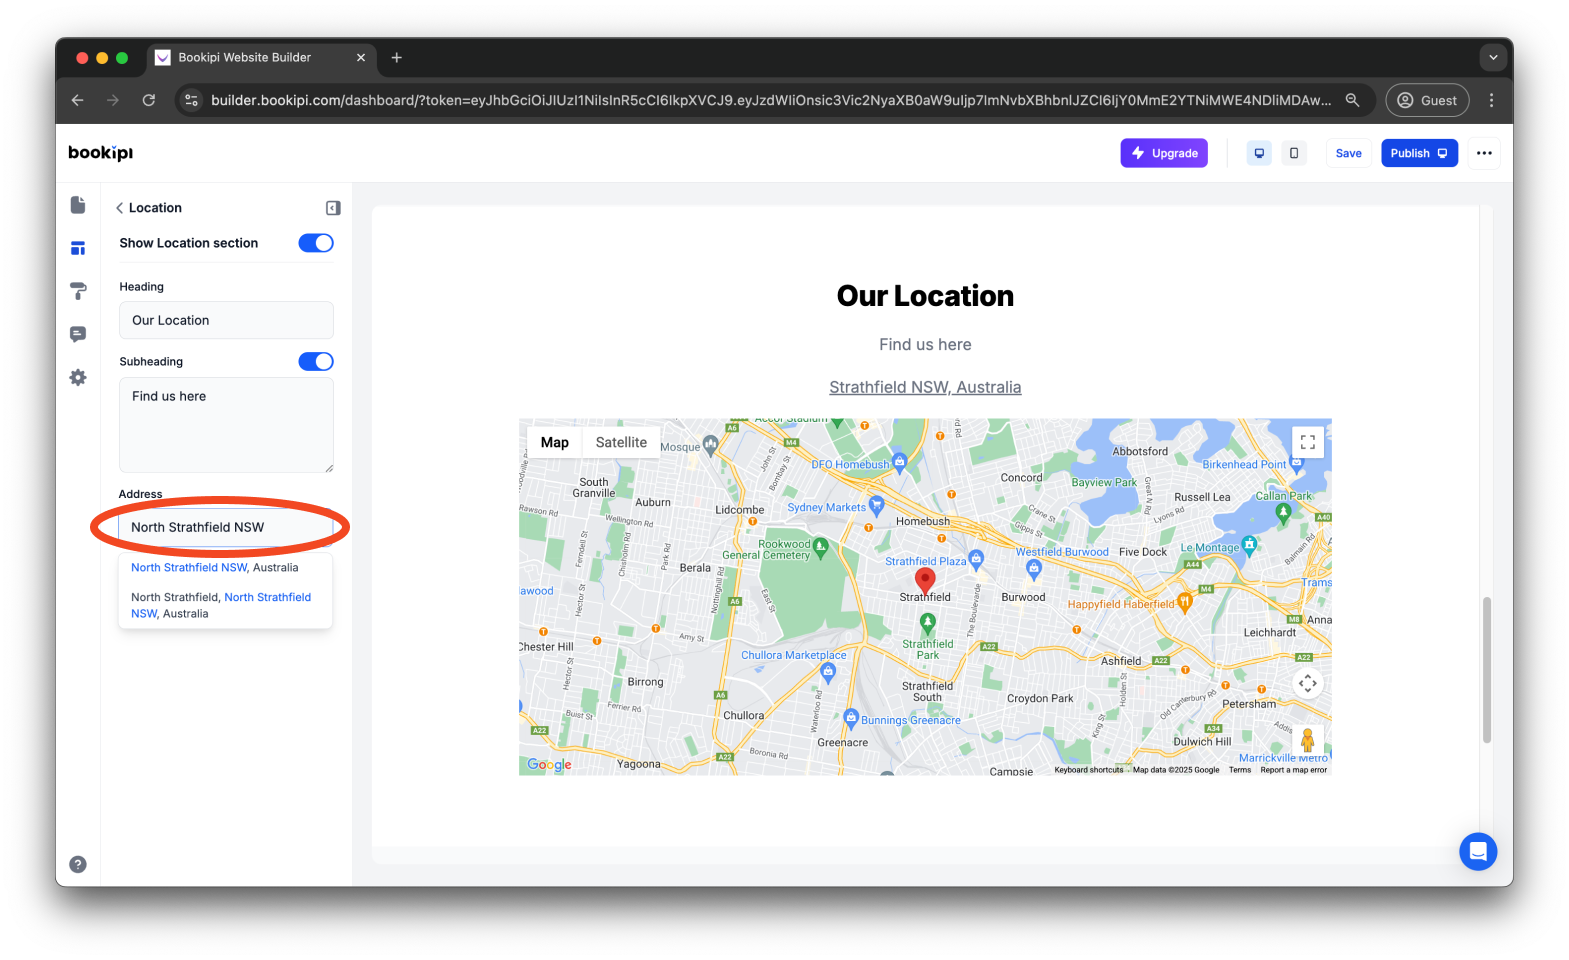Click the Subheading text area
This screenshot has height=960, width=1569.
[x=226, y=425]
